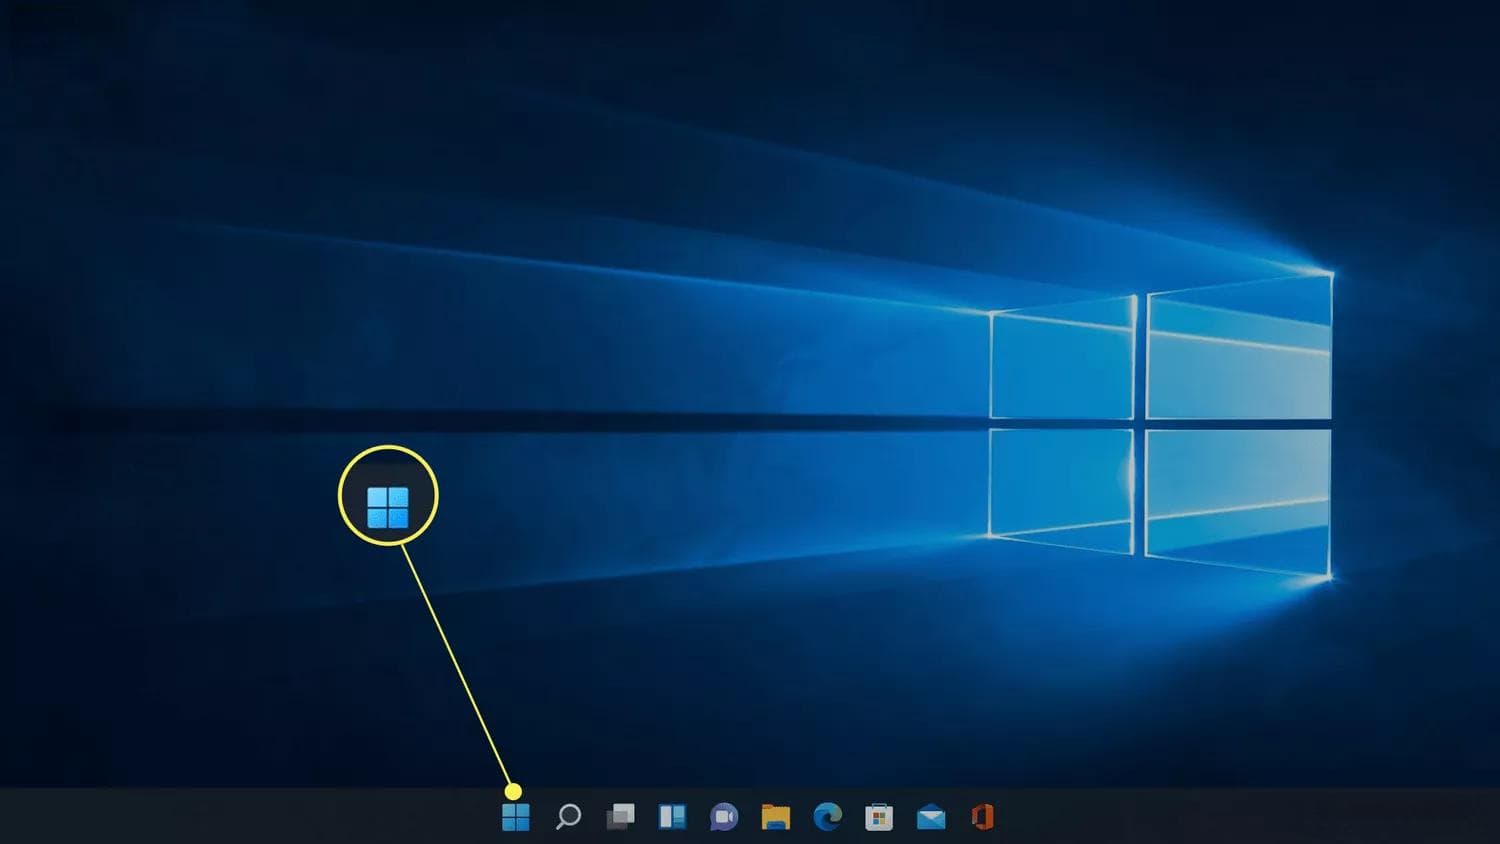Image resolution: width=1500 pixels, height=844 pixels.
Task: Launch Office from the taskbar
Action: (x=983, y=817)
